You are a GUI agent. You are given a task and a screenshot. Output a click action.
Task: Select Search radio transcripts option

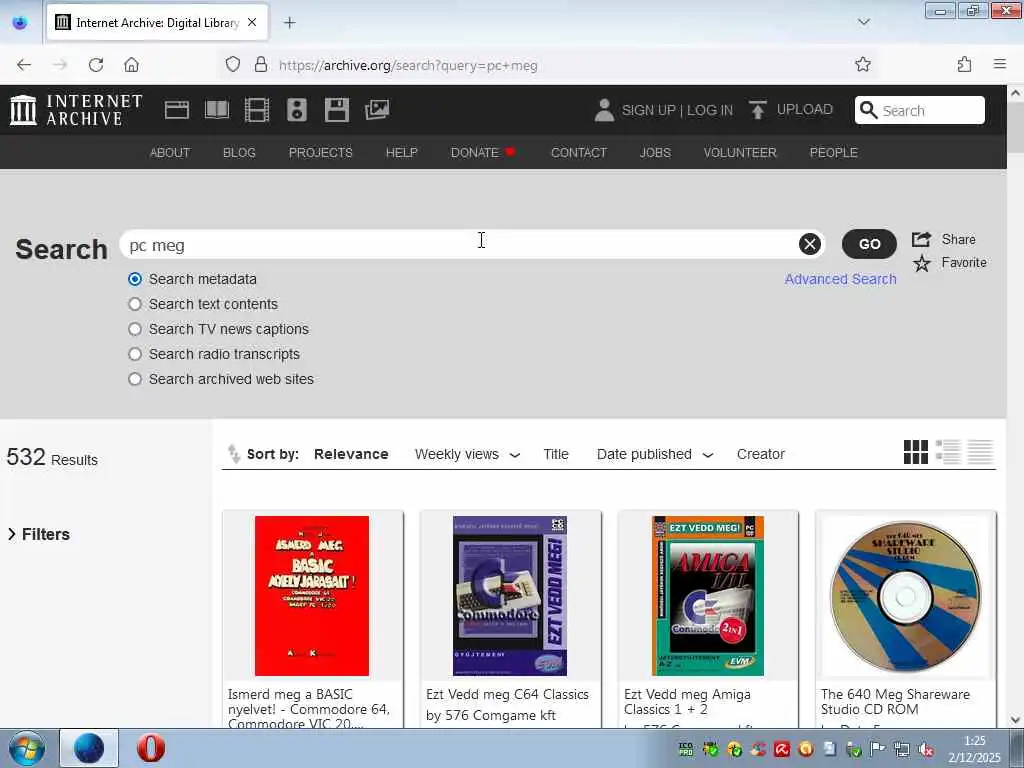pos(135,354)
